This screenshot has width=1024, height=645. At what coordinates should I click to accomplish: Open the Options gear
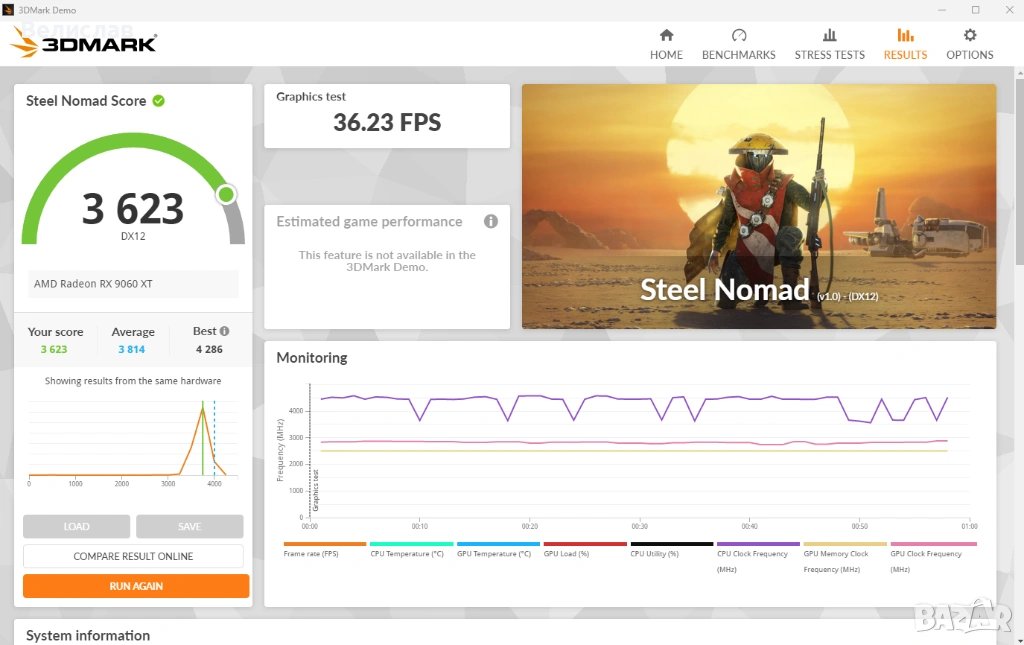(x=969, y=36)
